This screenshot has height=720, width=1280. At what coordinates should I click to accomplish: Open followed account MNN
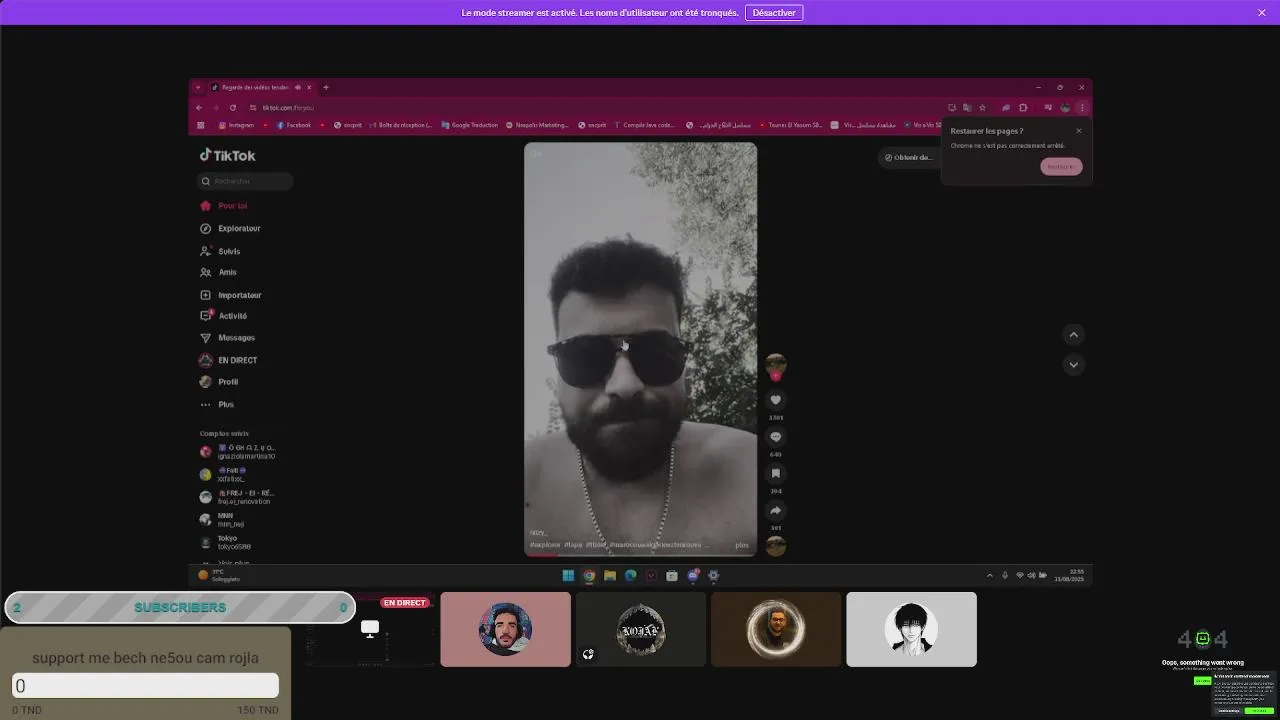(x=222, y=520)
